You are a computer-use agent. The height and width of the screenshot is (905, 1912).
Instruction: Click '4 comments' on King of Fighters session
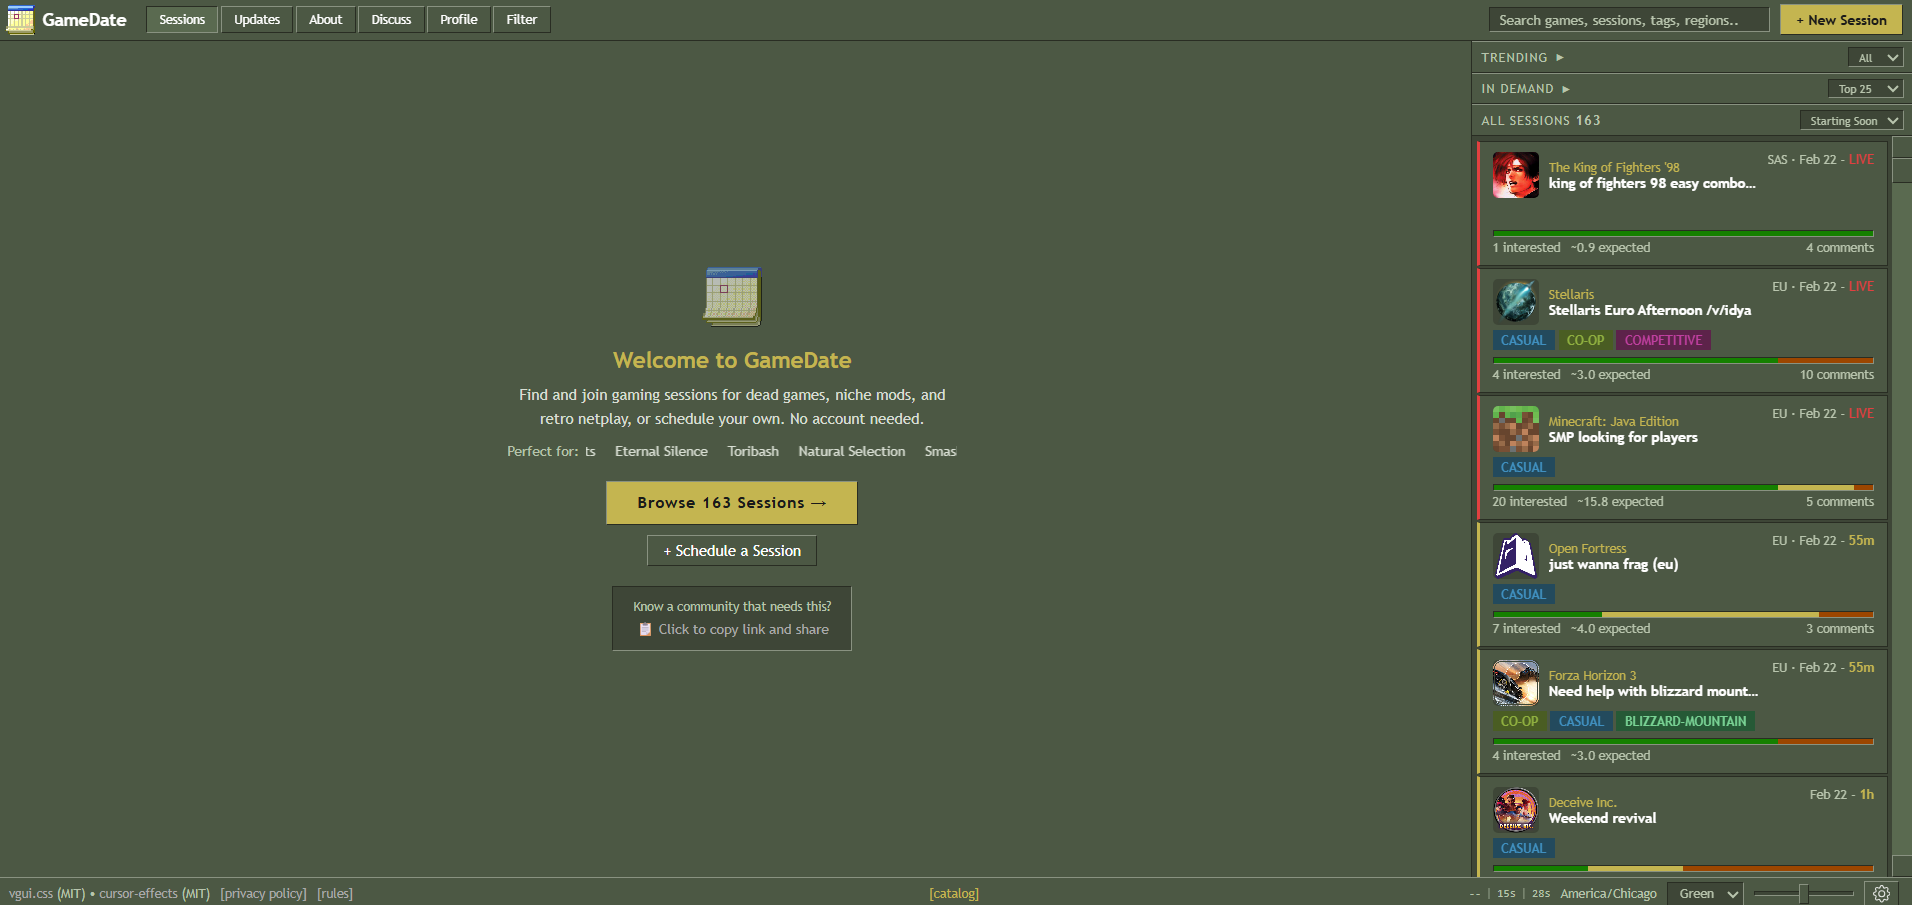[x=1840, y=248]
